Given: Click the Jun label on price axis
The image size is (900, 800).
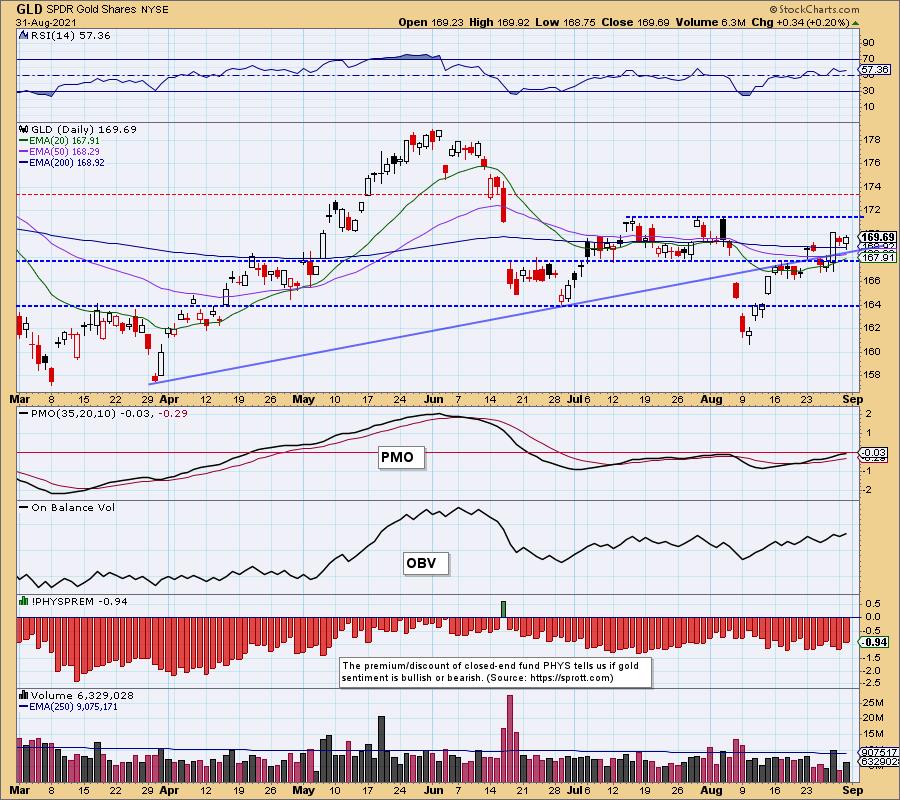Looking at the screenshot, I should click(433, 399).
